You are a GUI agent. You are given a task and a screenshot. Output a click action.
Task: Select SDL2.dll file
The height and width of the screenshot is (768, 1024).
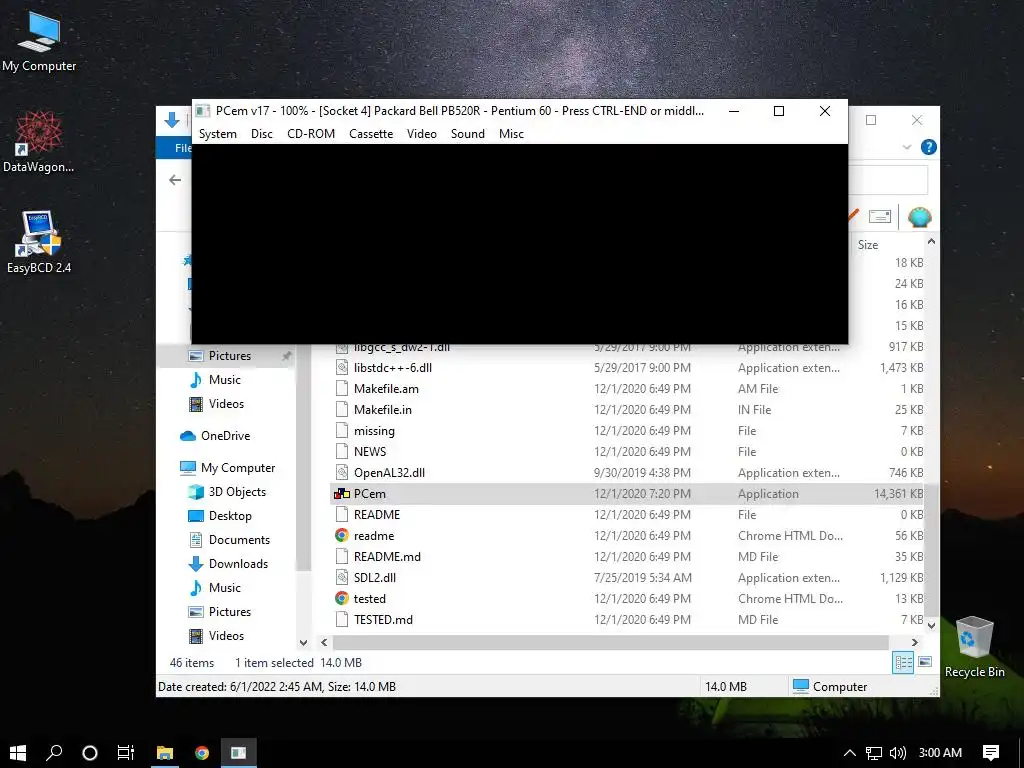[375, 578]
